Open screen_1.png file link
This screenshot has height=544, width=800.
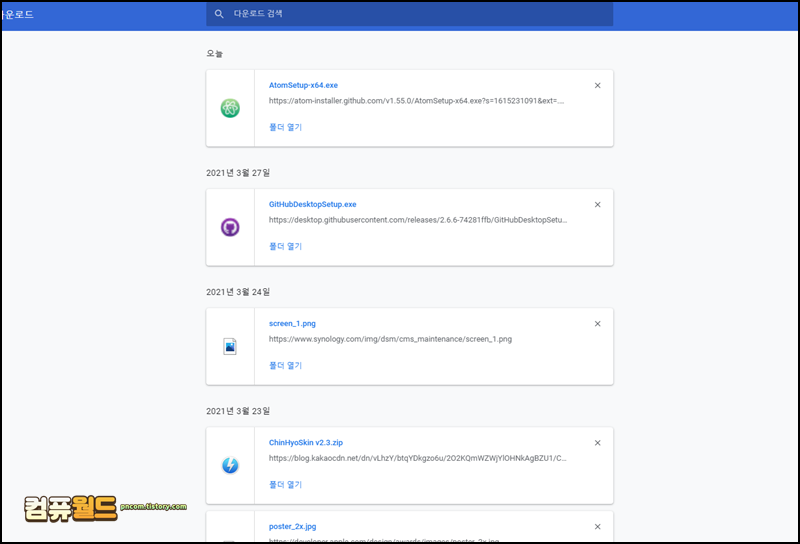pos(292,324)
